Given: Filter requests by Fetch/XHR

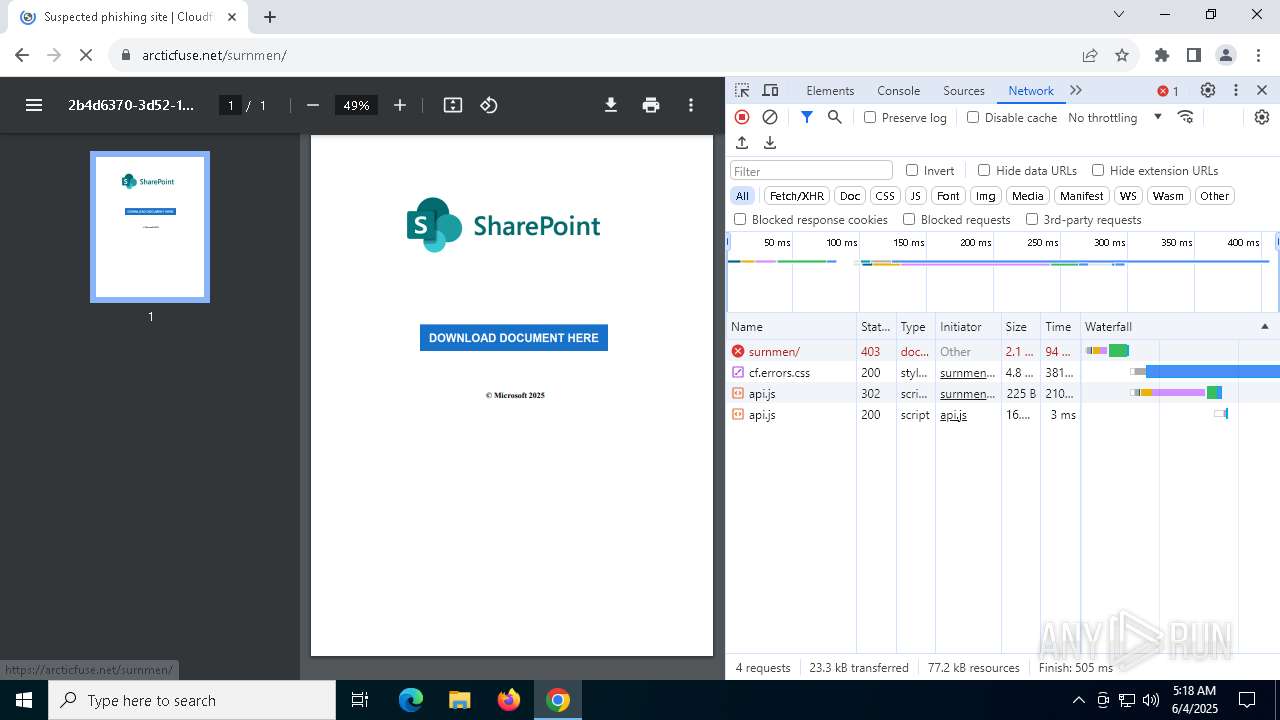Looking at the screenshot, I should coord(797,196).
